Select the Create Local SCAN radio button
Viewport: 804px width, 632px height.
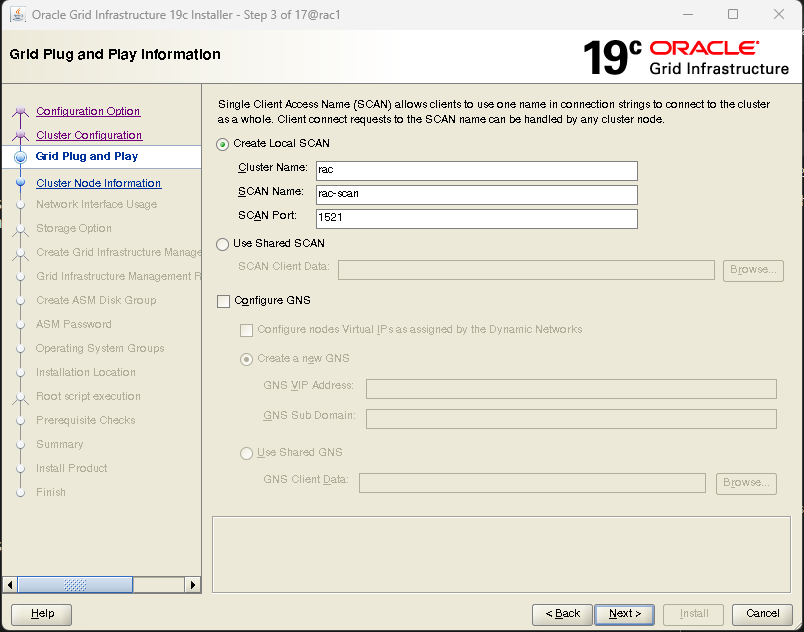coord(223,145)
